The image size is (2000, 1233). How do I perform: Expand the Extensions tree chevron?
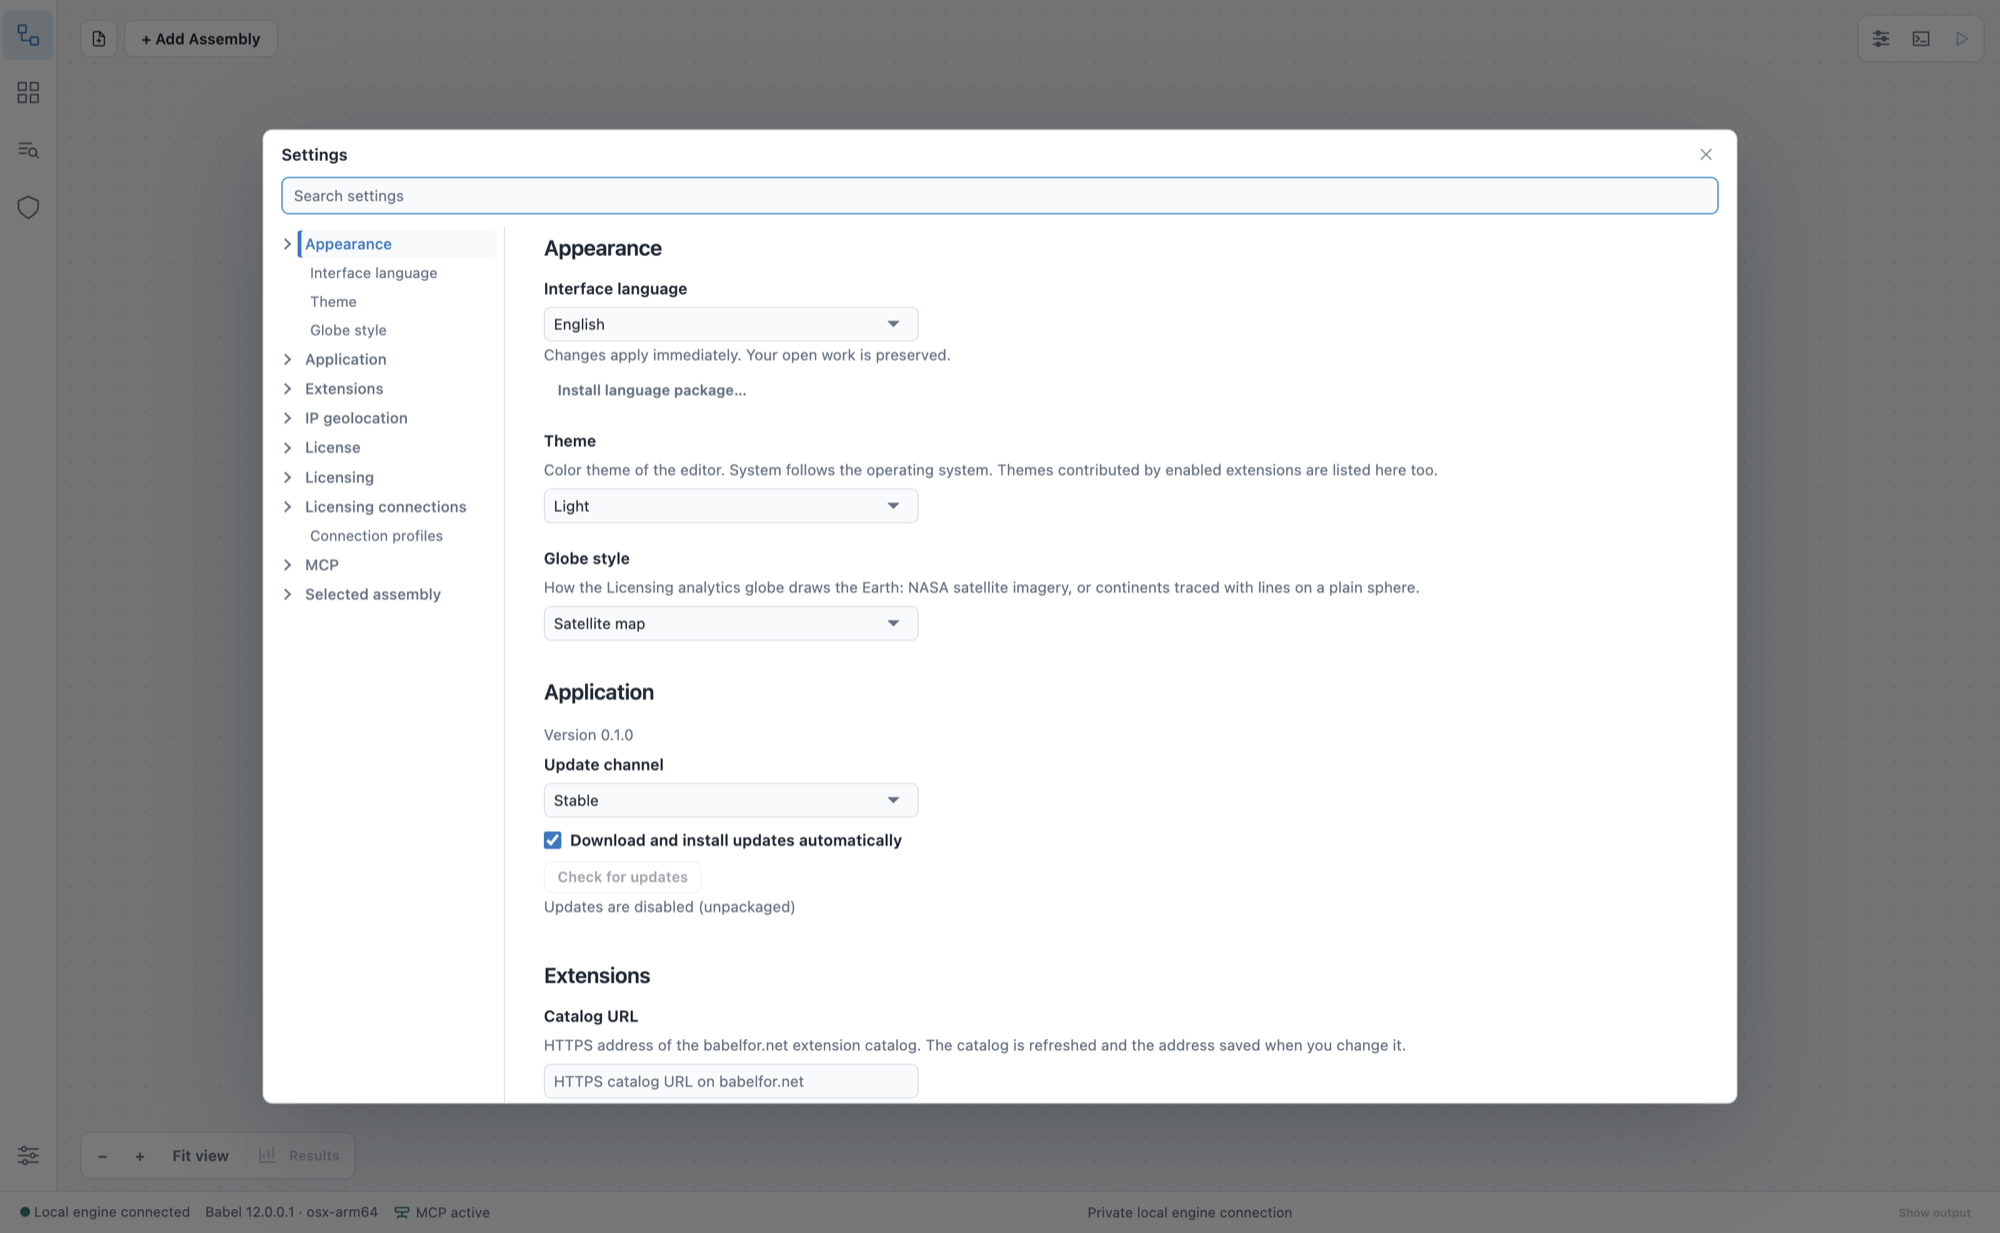pos(287,388)
